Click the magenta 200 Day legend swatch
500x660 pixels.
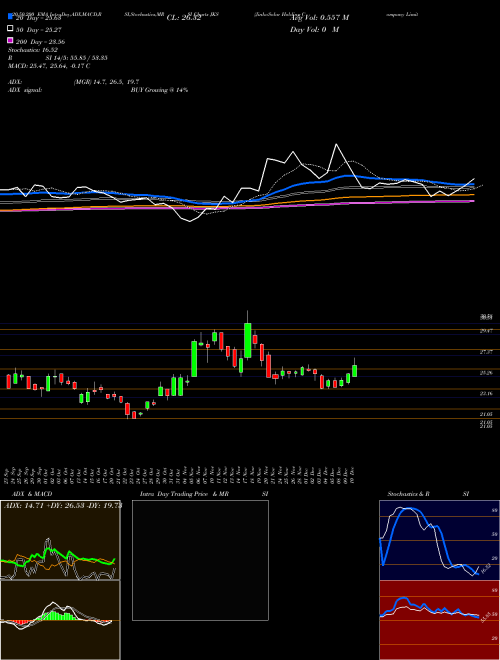pyautogui.click(x=10, y=40)
